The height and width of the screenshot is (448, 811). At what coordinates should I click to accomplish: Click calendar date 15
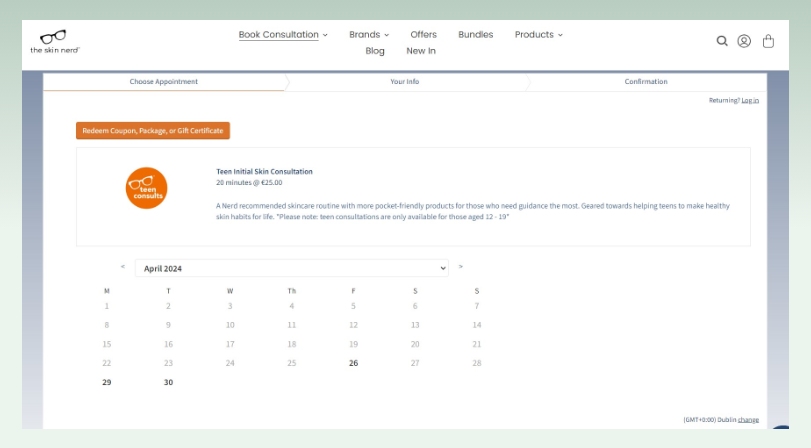[x=107, y=344]
